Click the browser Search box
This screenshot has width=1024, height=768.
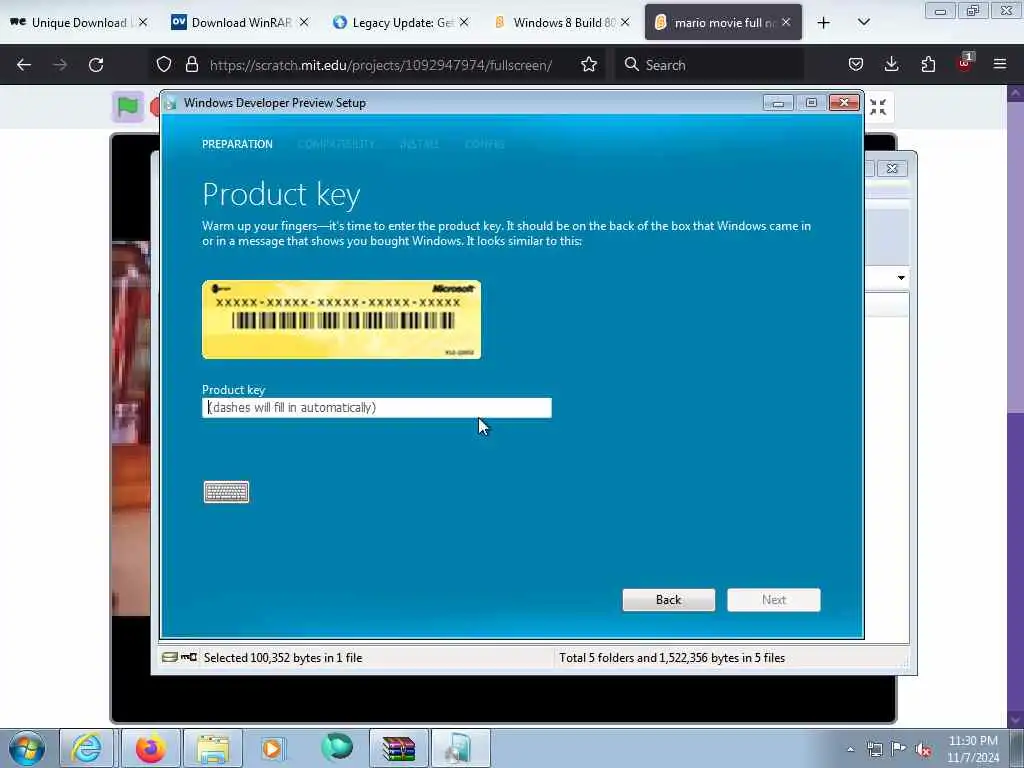[x=709, y=65]
